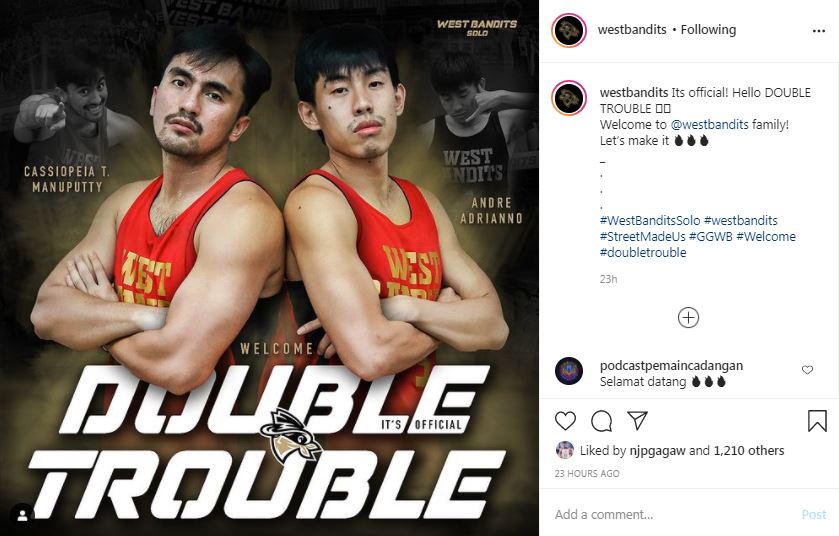Click westbandits avatar beside the caption
Image resolution: width=839 pixels, height=536 pixels.
point(569,98)
